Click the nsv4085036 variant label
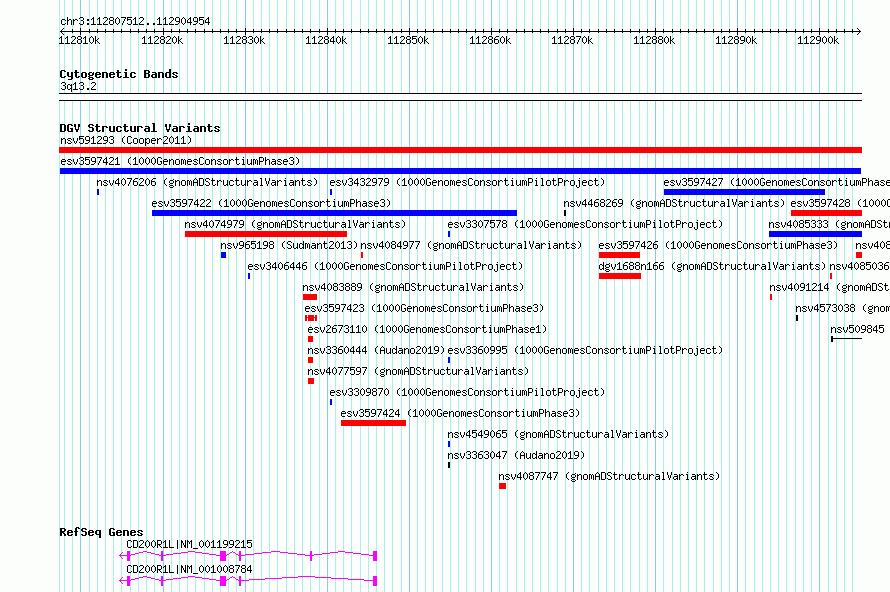This screenshot has width=890, height=592. pos(859,266)
